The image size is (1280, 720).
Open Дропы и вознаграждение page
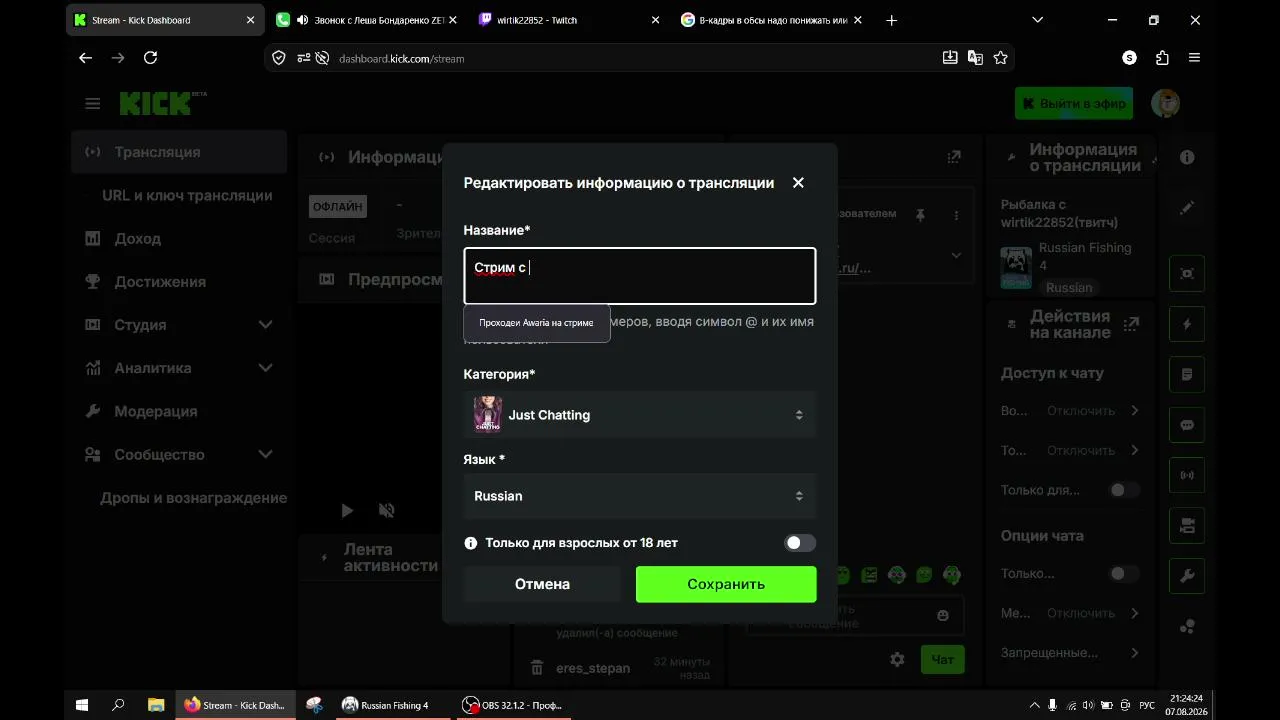tap(193, 498)
